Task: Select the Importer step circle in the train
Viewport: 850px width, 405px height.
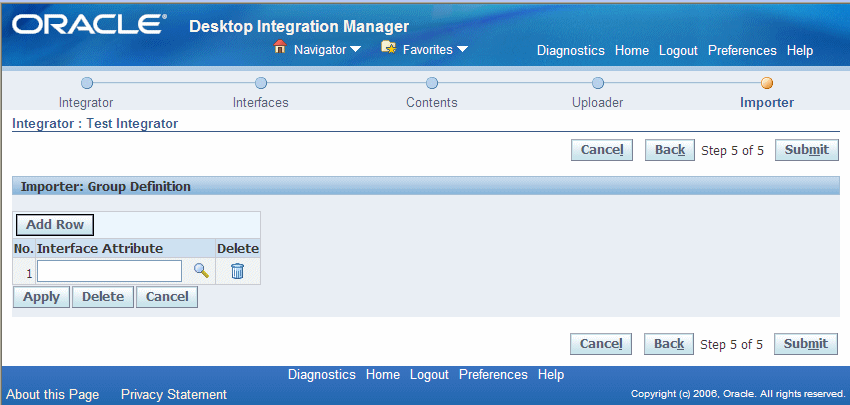Action: [767, 83]
